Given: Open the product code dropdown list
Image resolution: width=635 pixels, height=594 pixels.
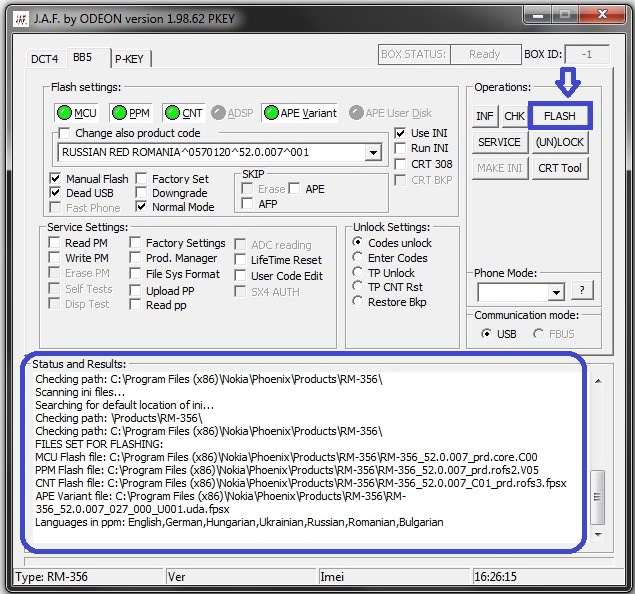Looking at the screenshot, I should pos(373,153).
